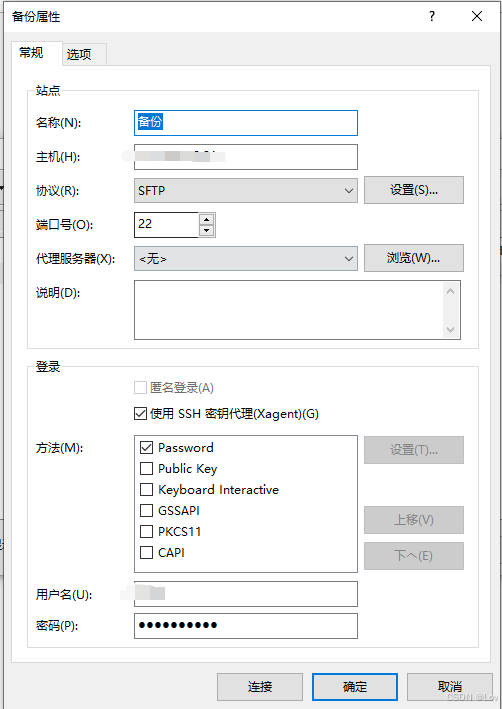Image resolution: width=502 pixels, height=709 pixels.
Task: Decrease port number with down arrow
Action: (x=207, y=230)
